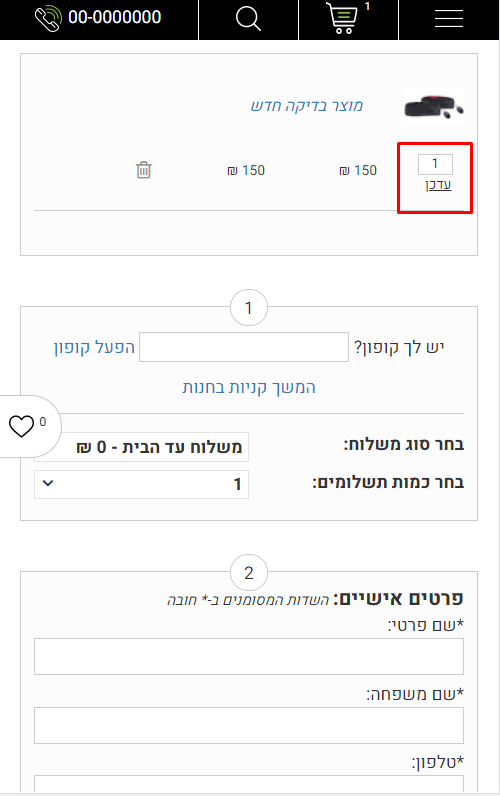This screenshot has width=500, height=796.
Task: Open the shopping cart icon
Action: click(342, 18)
